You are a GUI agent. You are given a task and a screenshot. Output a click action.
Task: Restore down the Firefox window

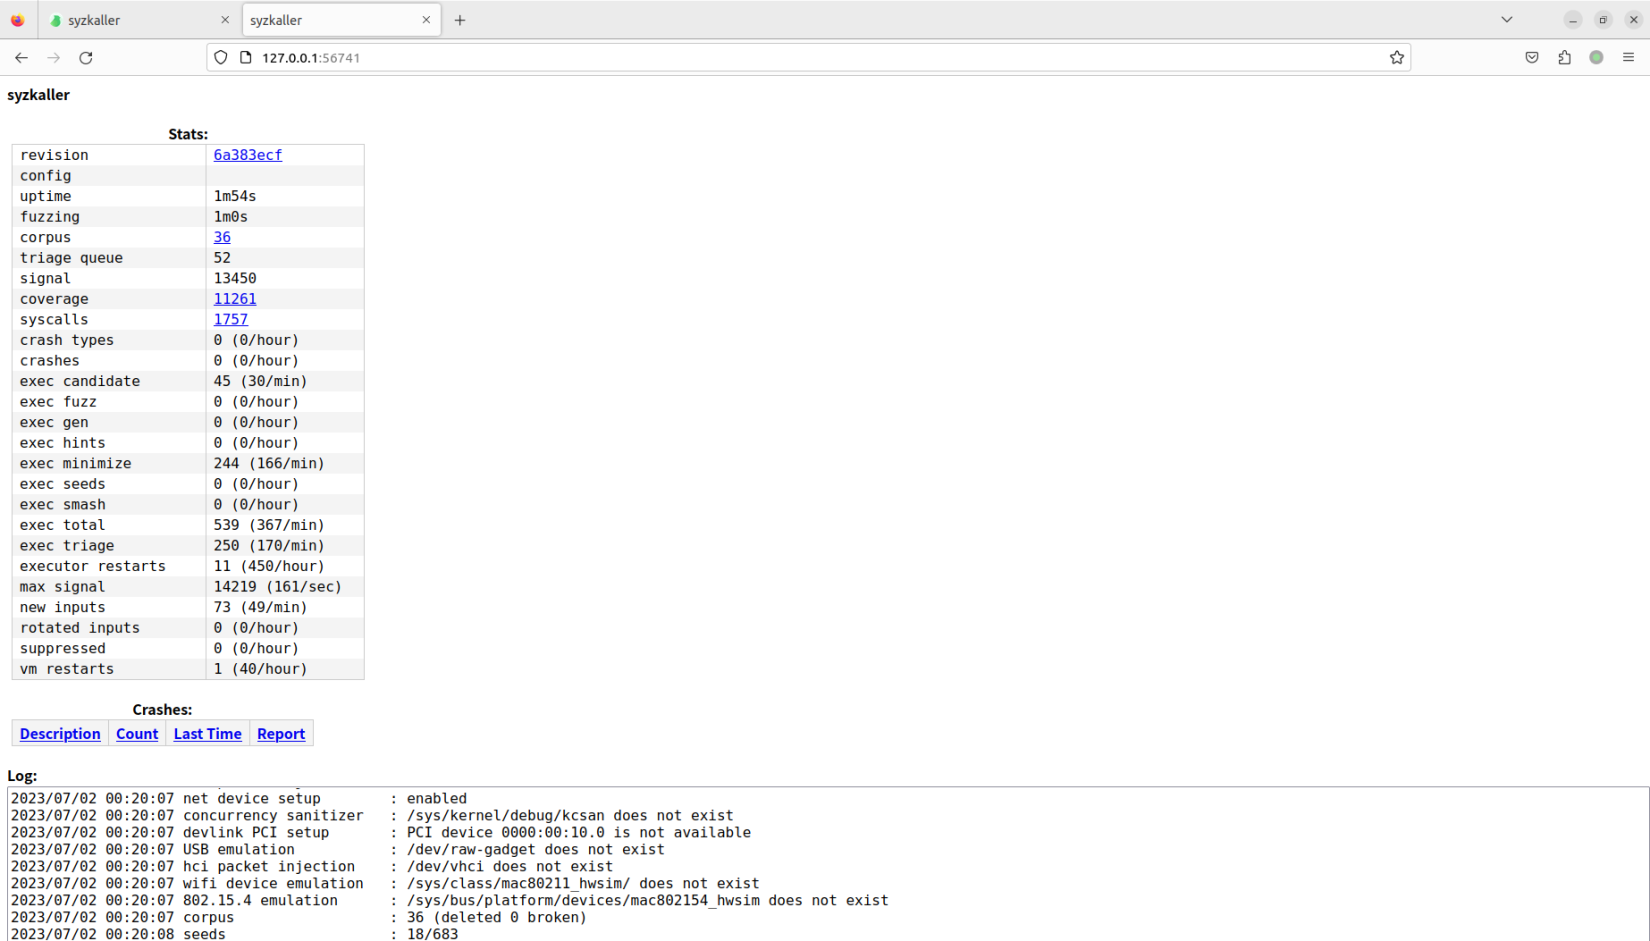[x=1603, y=20]
